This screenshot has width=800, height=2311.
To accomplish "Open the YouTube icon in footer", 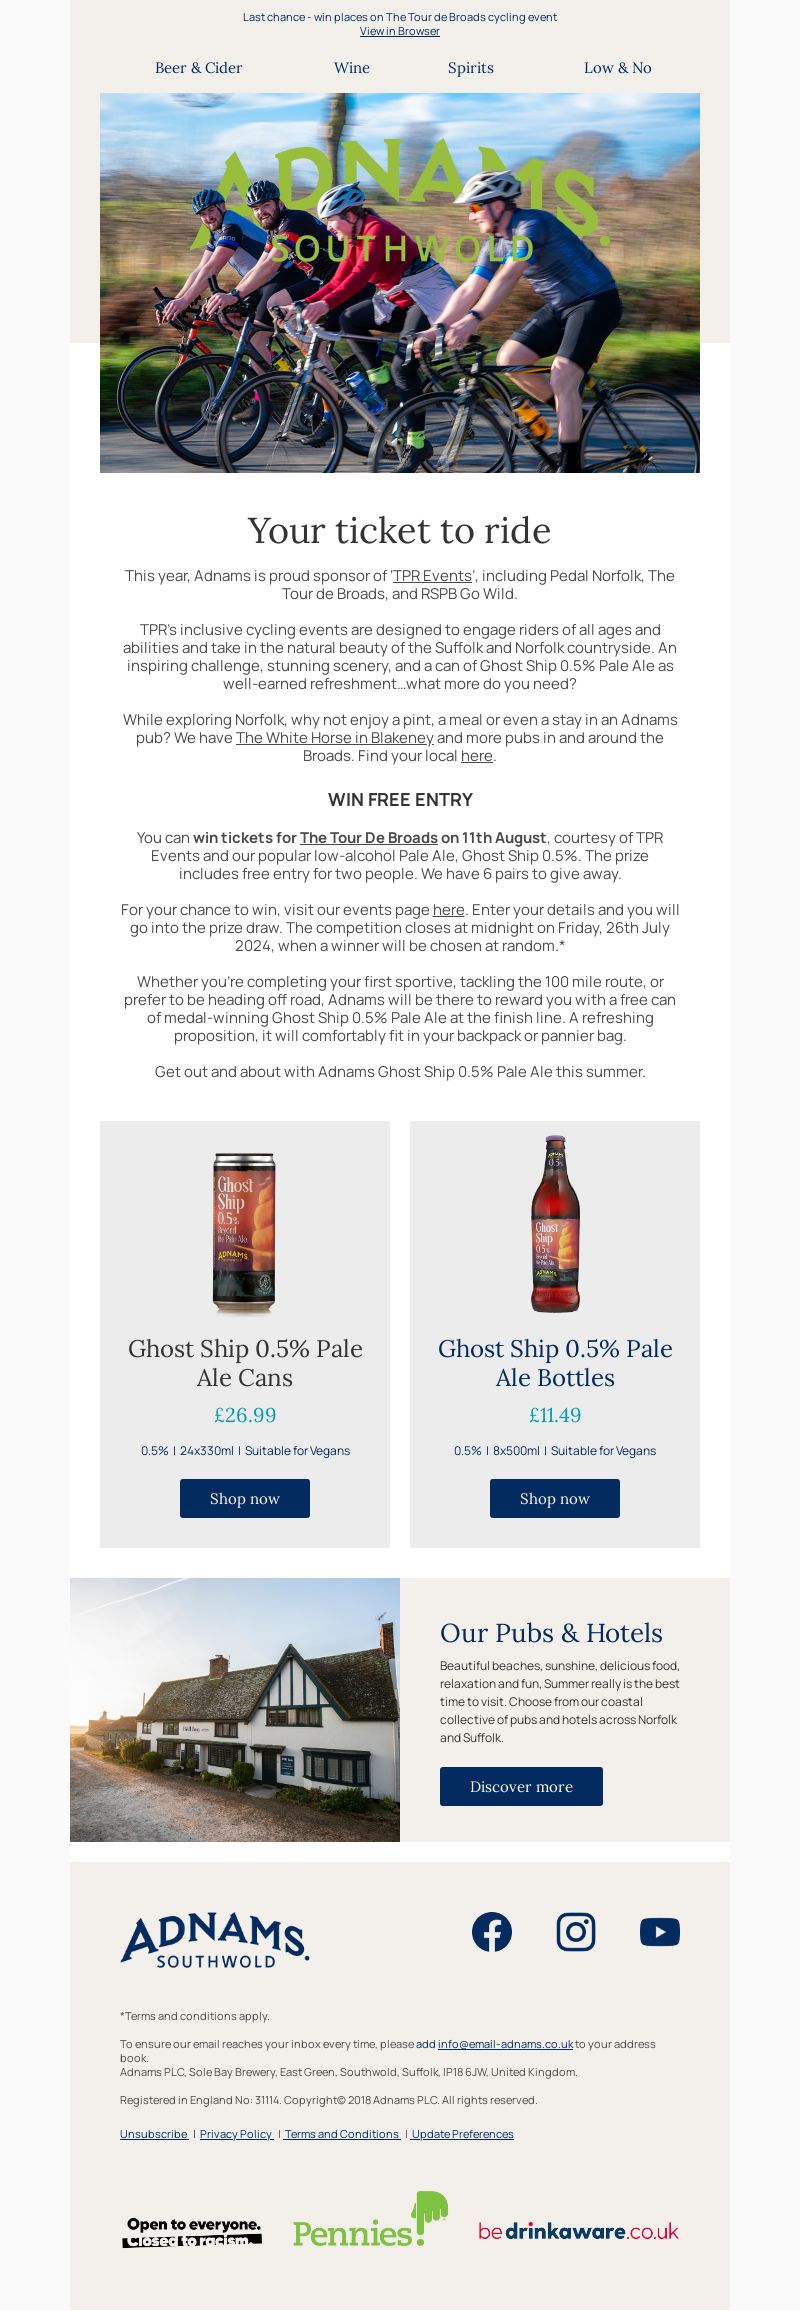I will click(x=660, y=1931).
